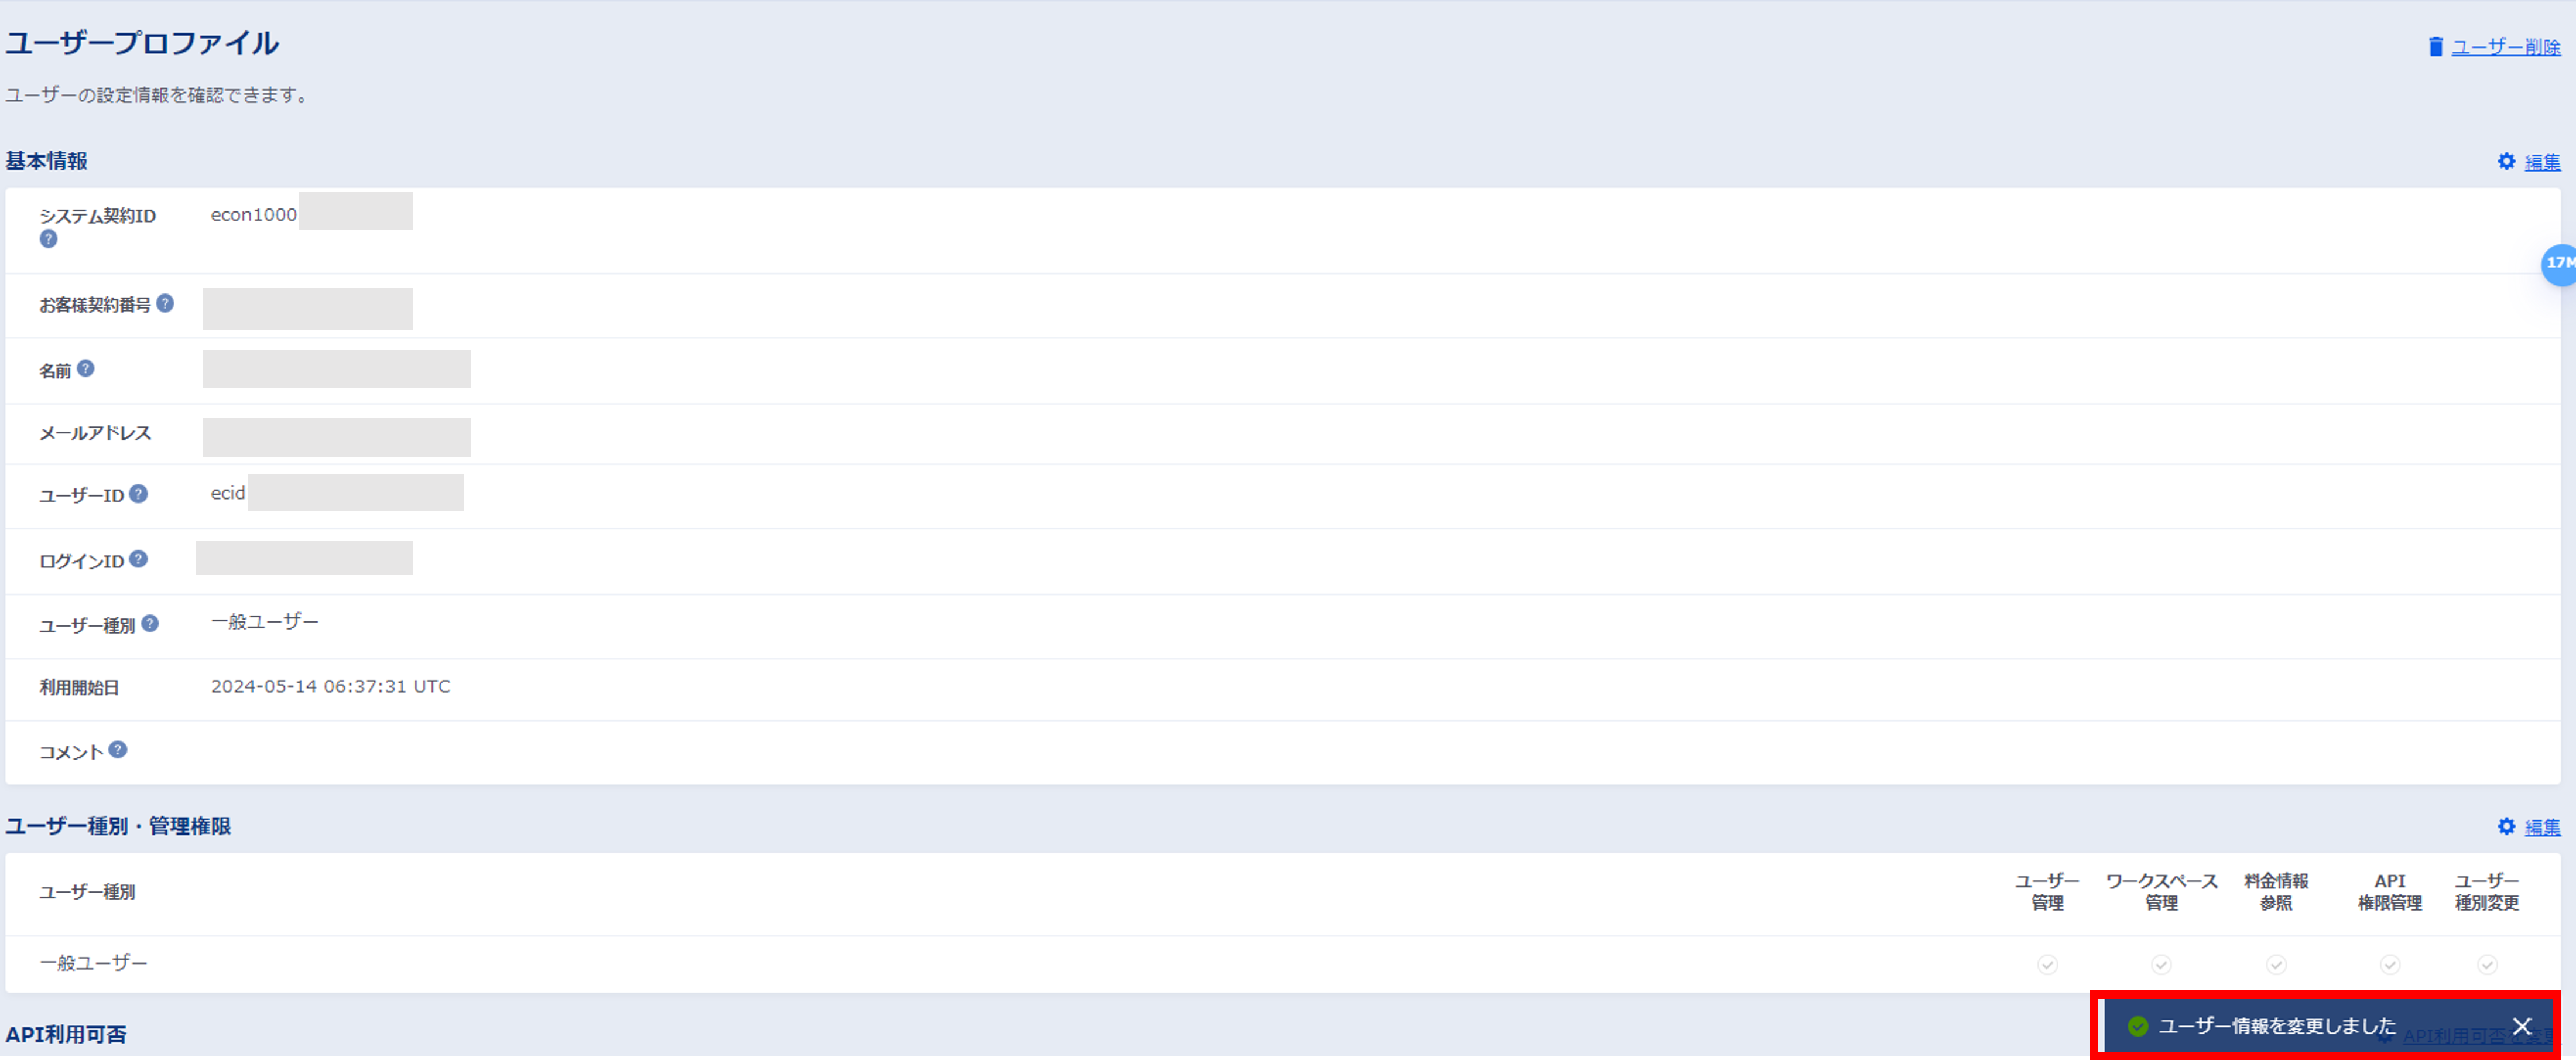Toggle the ワークスペース管理 permission checkmark
The width and height of the screenshot is (2576, 1060).
[2161, 965]
